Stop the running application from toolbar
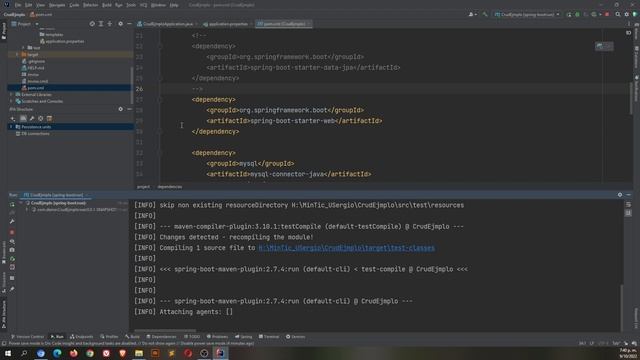 point(607,14)
